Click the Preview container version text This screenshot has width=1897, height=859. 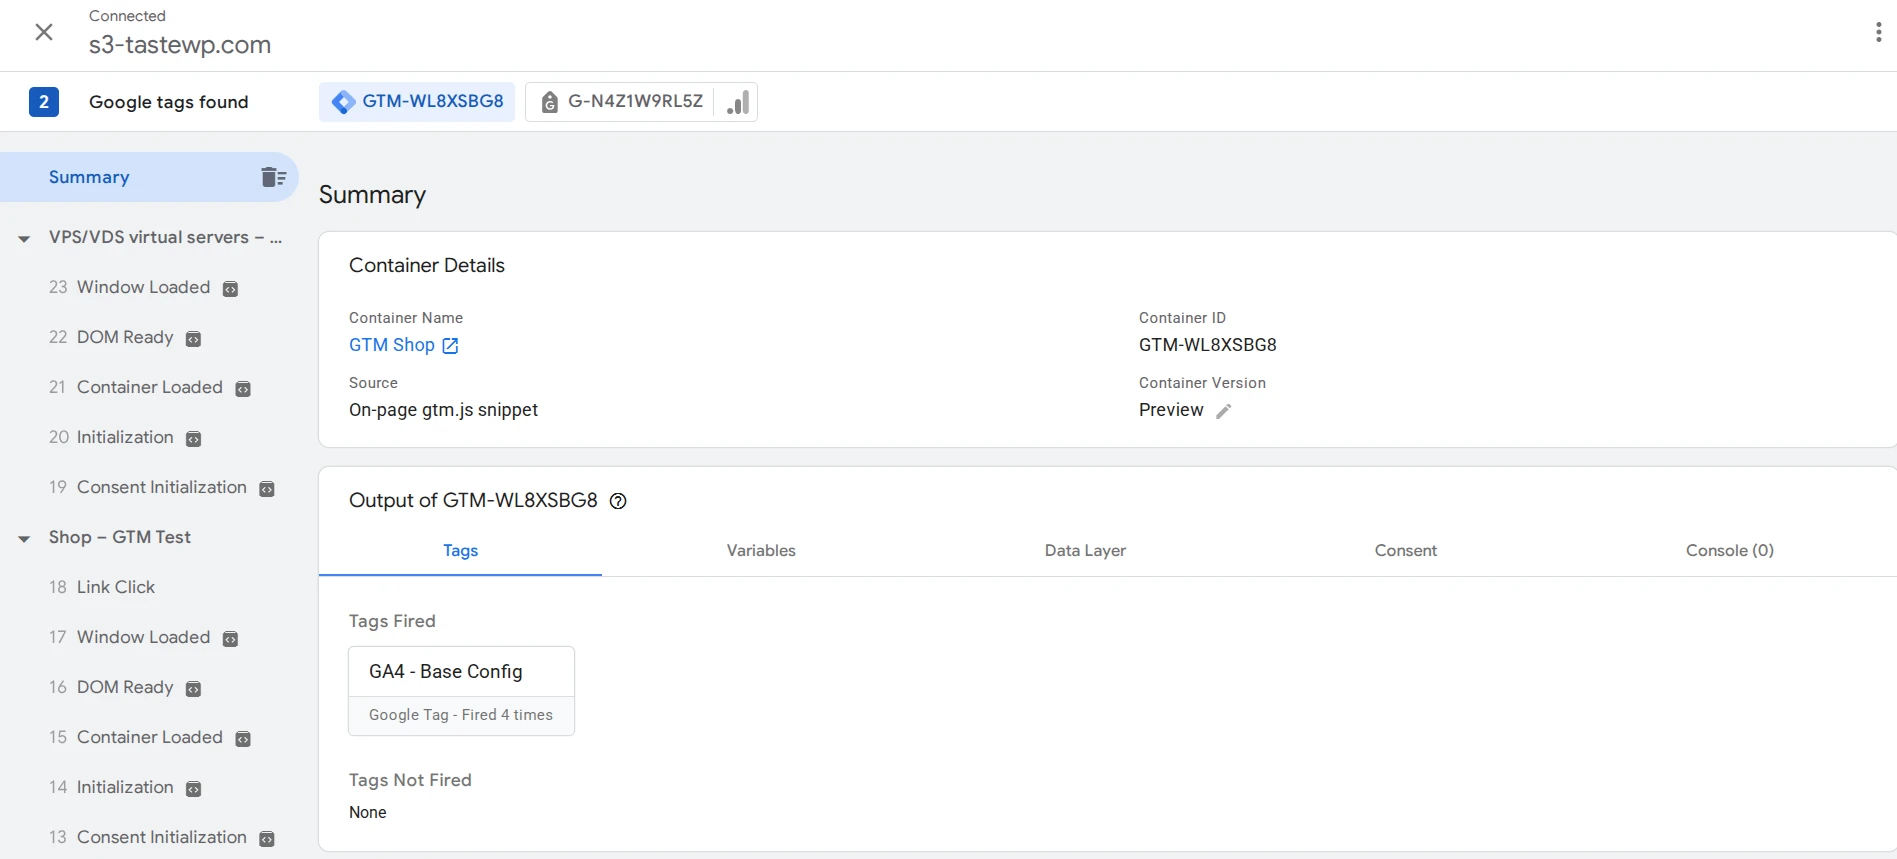click(1171, 410)
